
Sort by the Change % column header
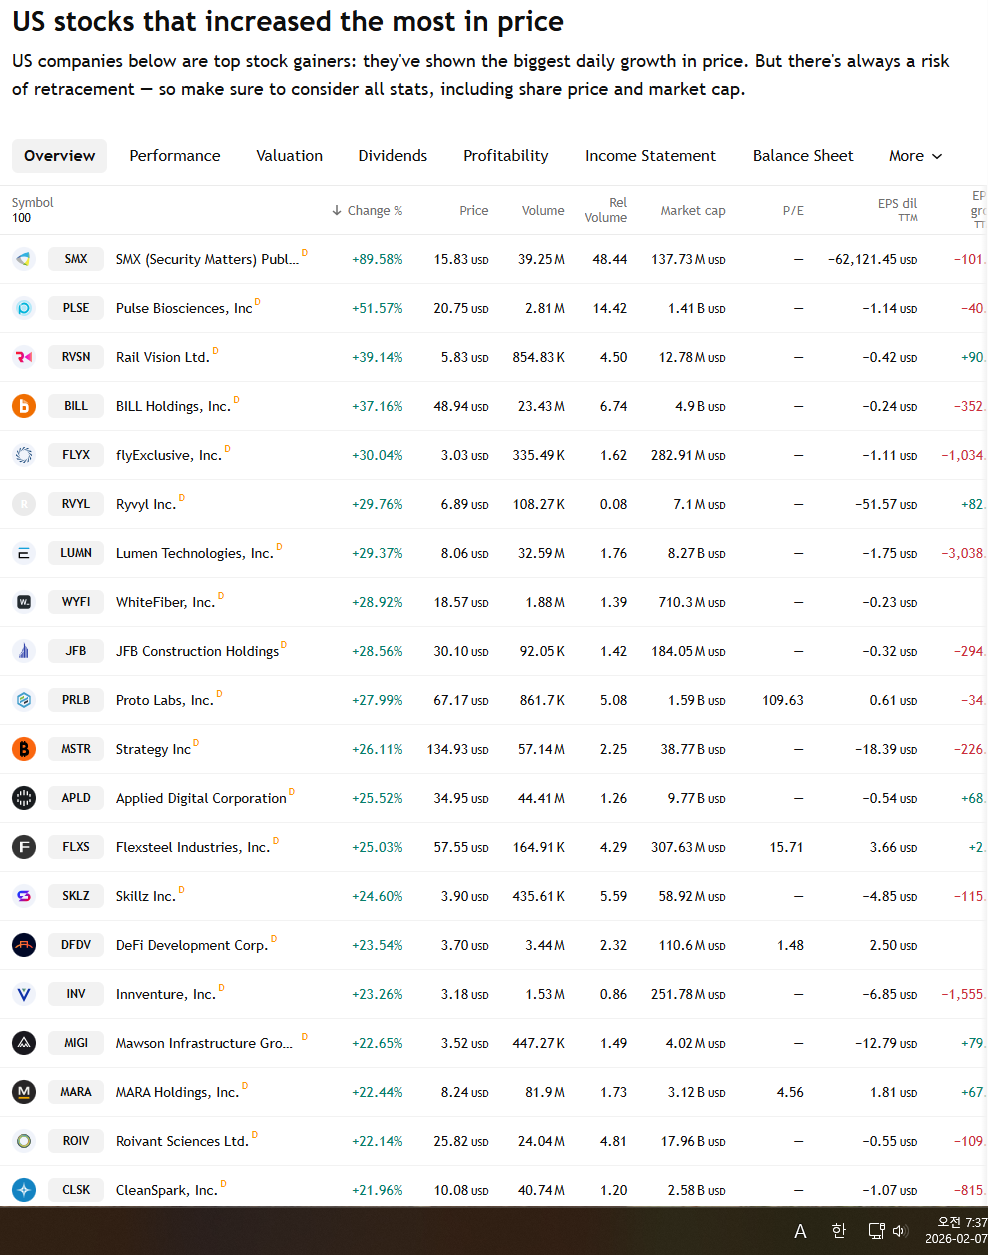367,211
